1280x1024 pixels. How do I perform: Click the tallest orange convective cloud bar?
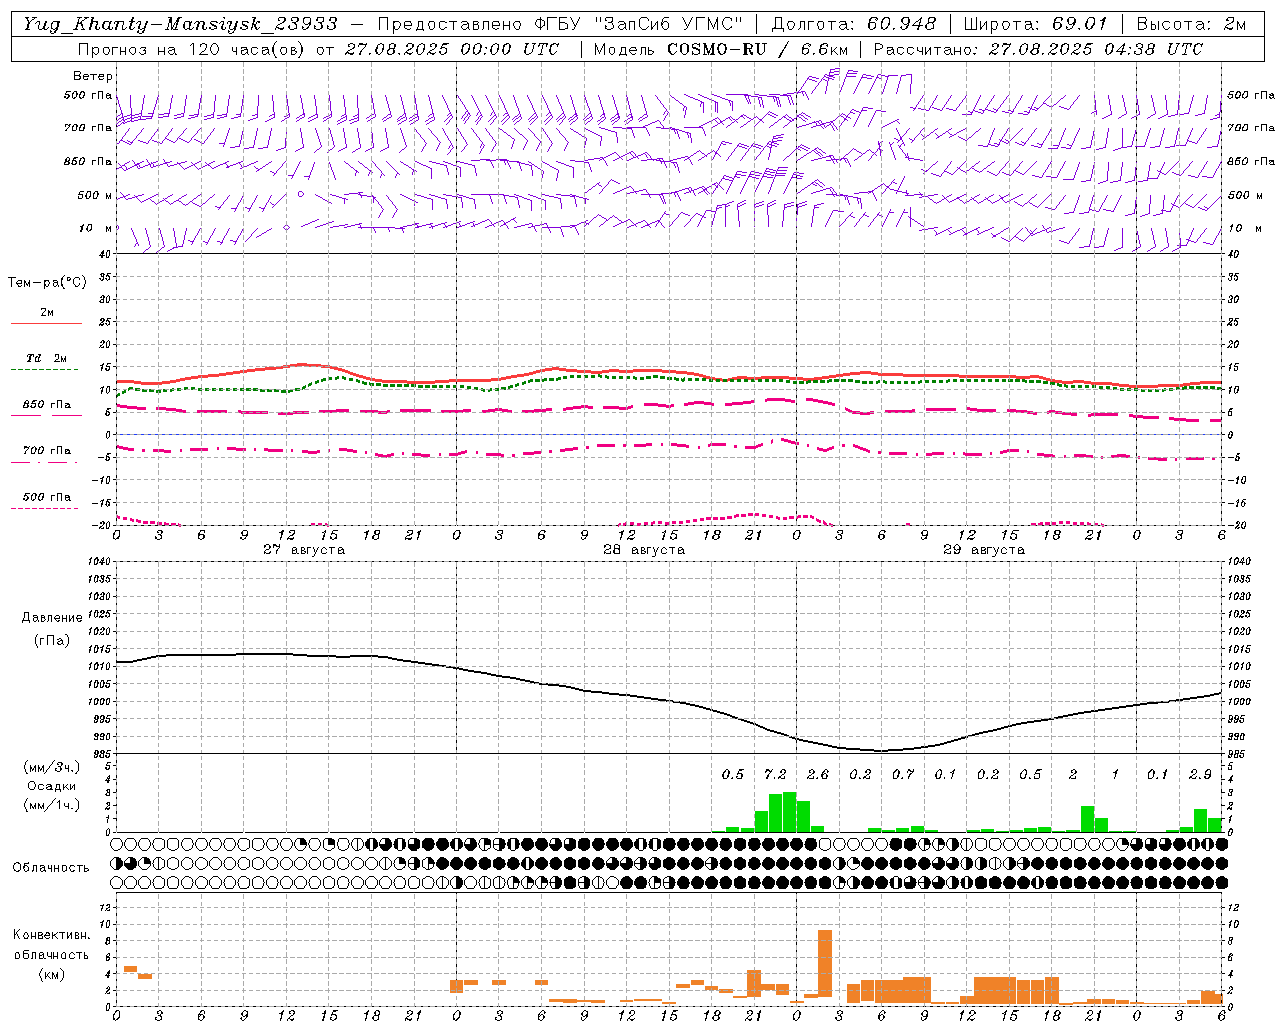pyautogui.click(x=825, y=963)
